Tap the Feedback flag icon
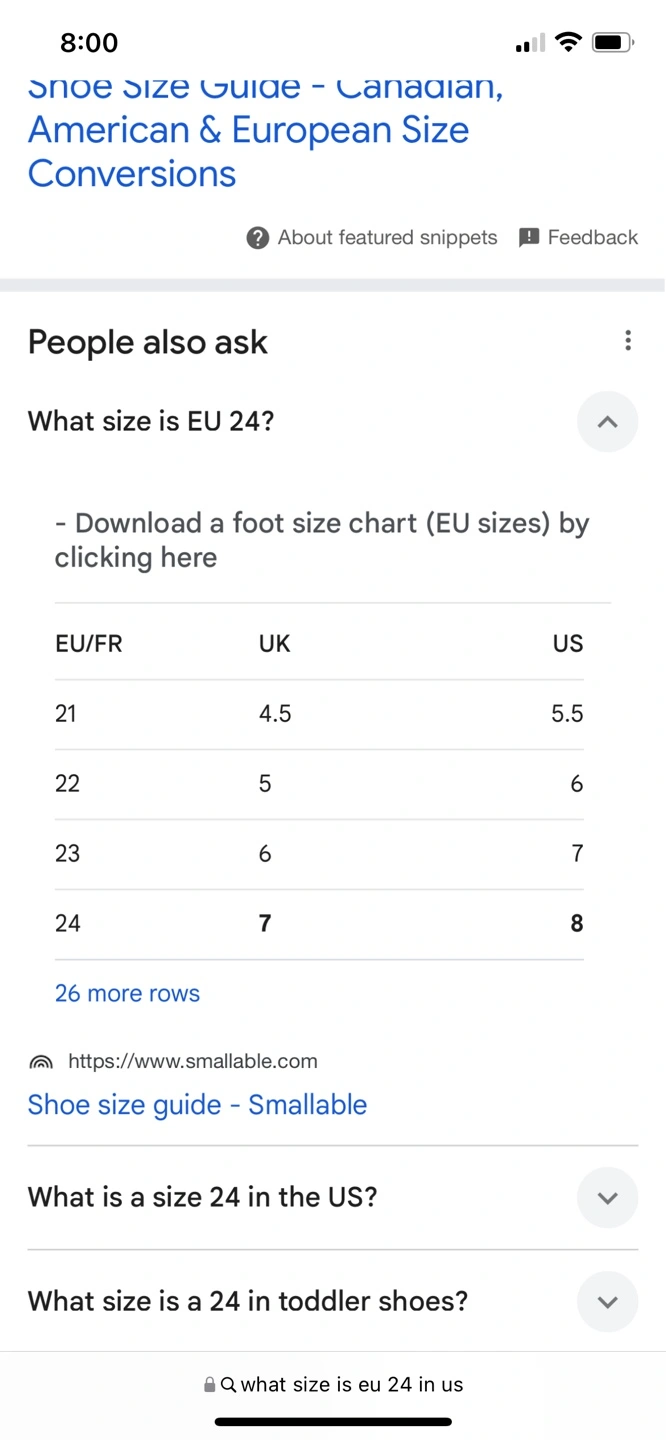Image resolution: width=666 pixels, height=1440 pixels. [529, 238]
